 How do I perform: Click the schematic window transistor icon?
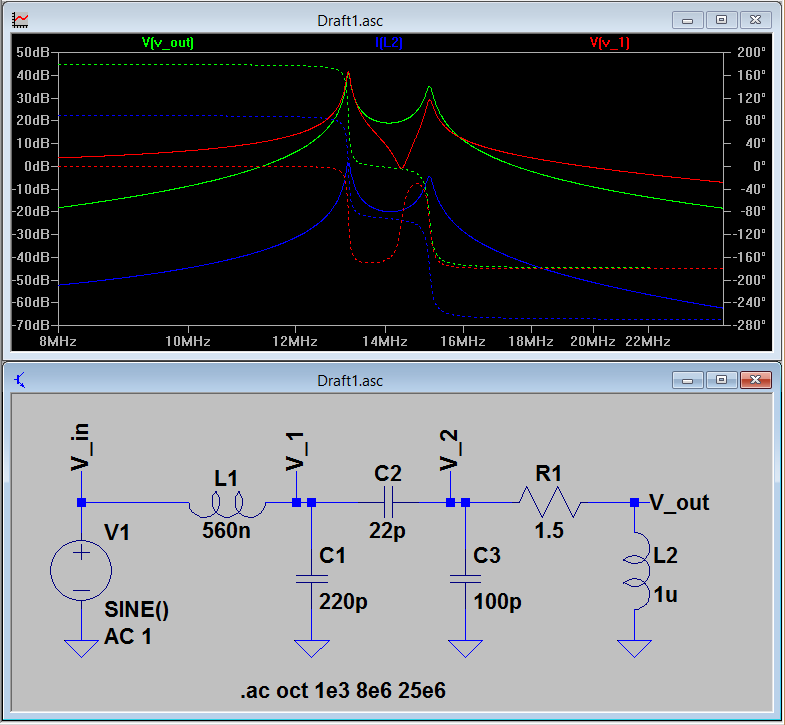tap(20, 381)
